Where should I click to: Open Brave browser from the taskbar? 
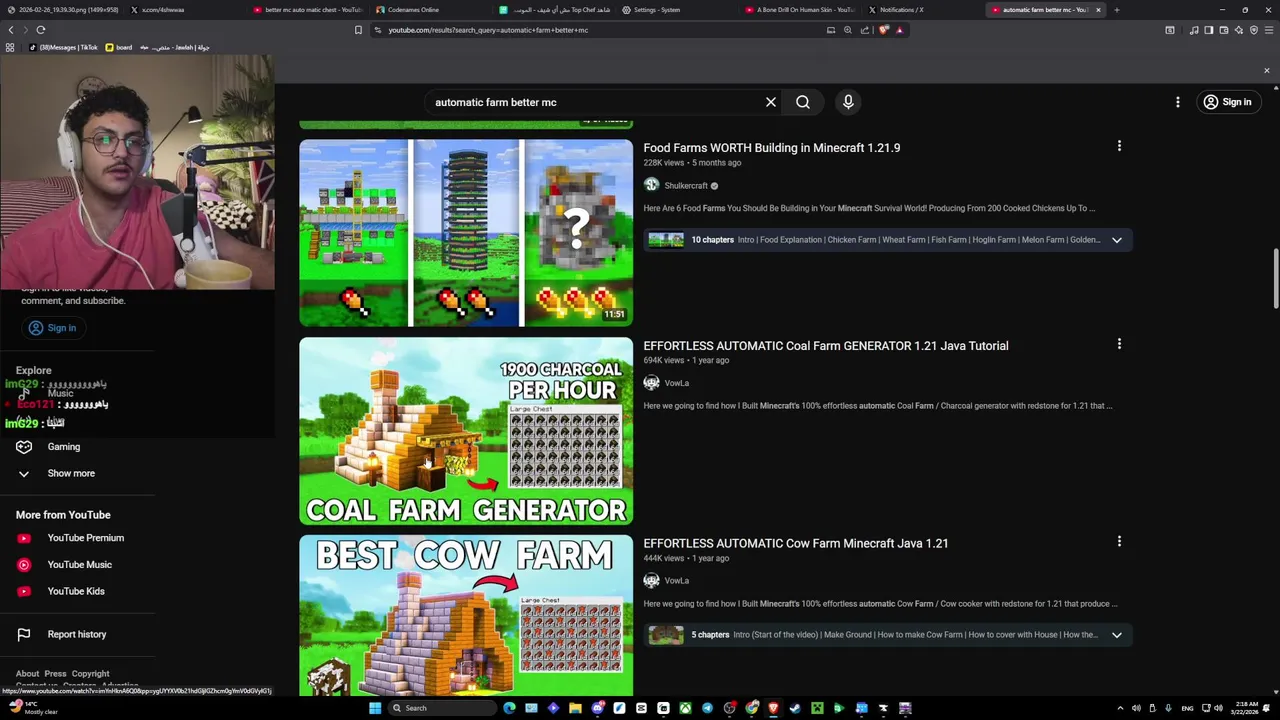[x=773, y=708]
